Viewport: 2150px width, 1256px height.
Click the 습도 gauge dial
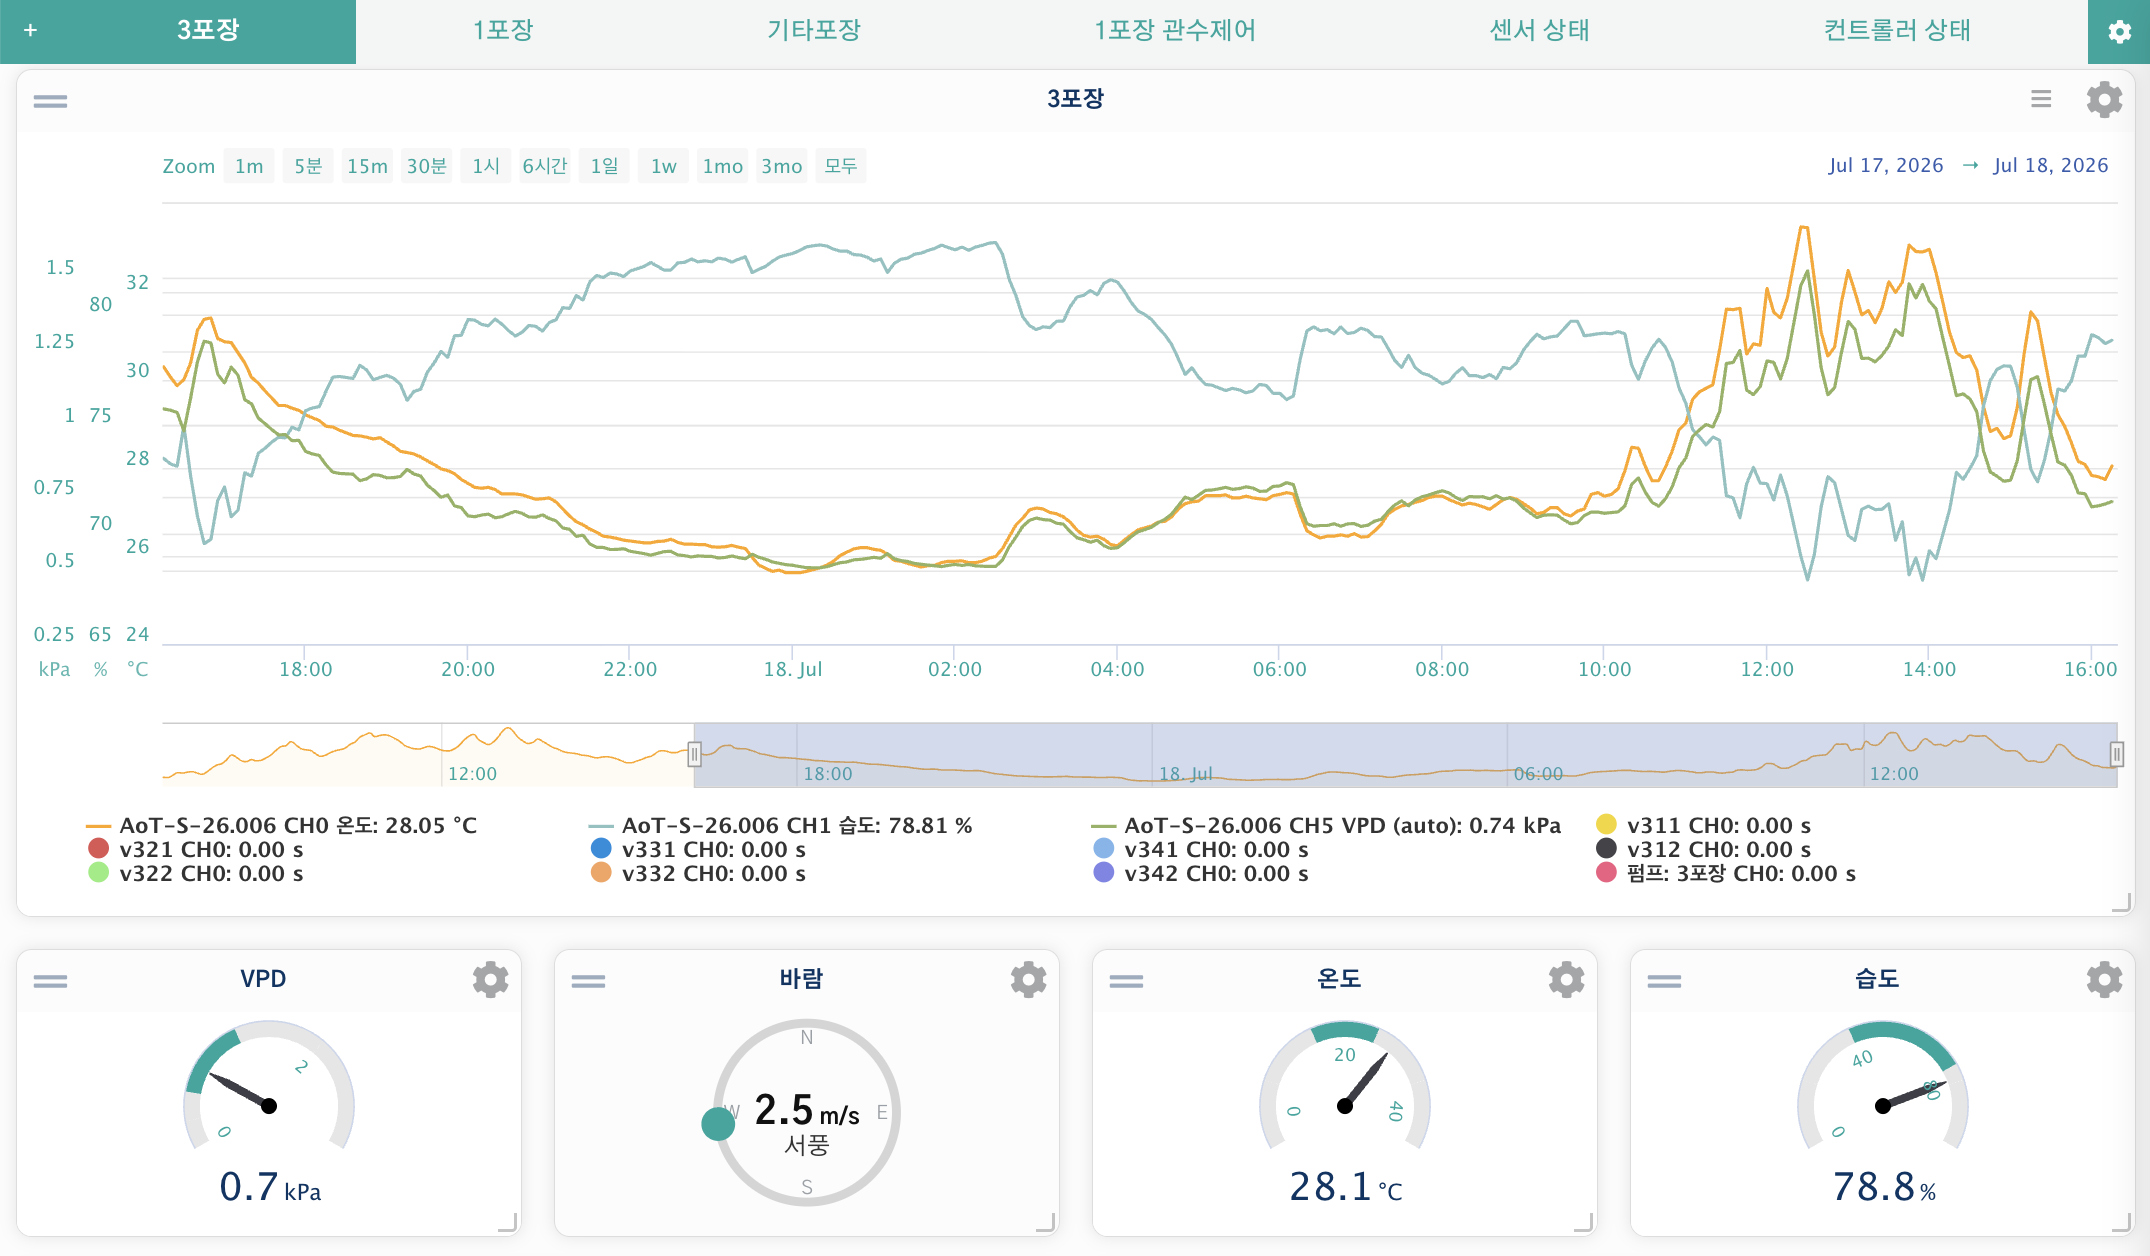coord(1883,1087)
